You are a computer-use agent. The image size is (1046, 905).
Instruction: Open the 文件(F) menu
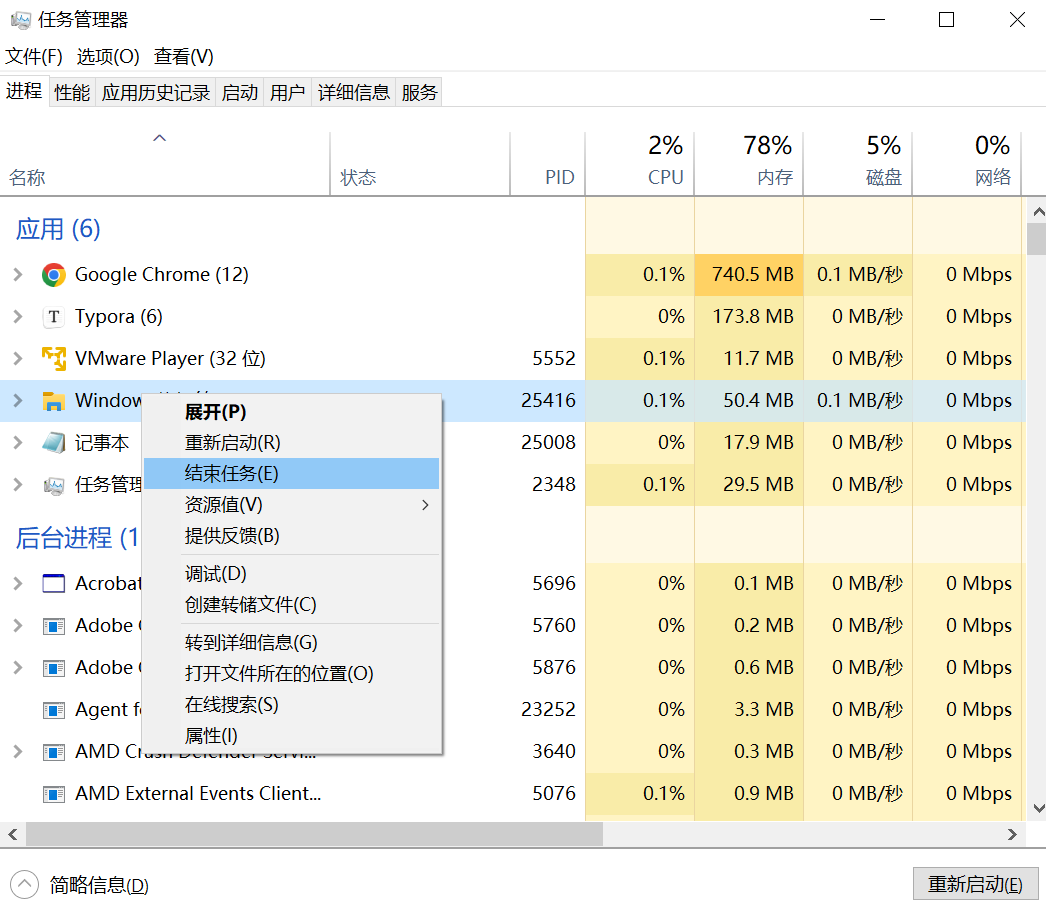pos(34,57)
